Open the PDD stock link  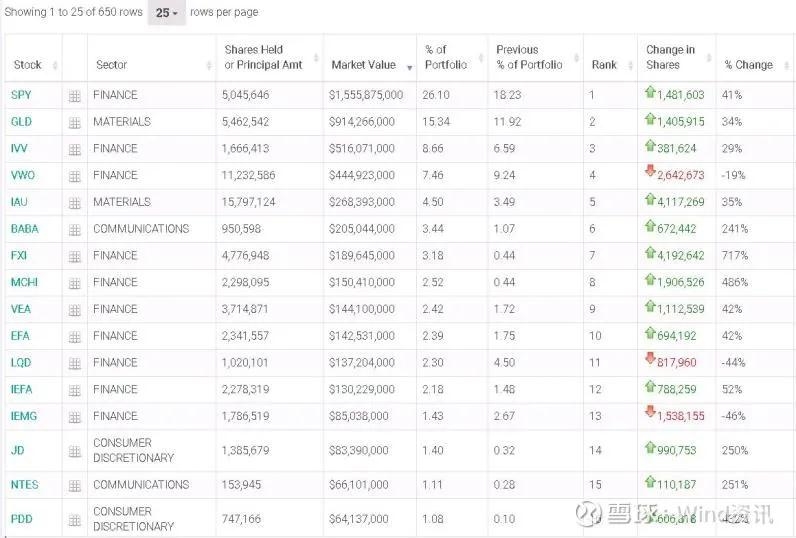click(21, 519)
